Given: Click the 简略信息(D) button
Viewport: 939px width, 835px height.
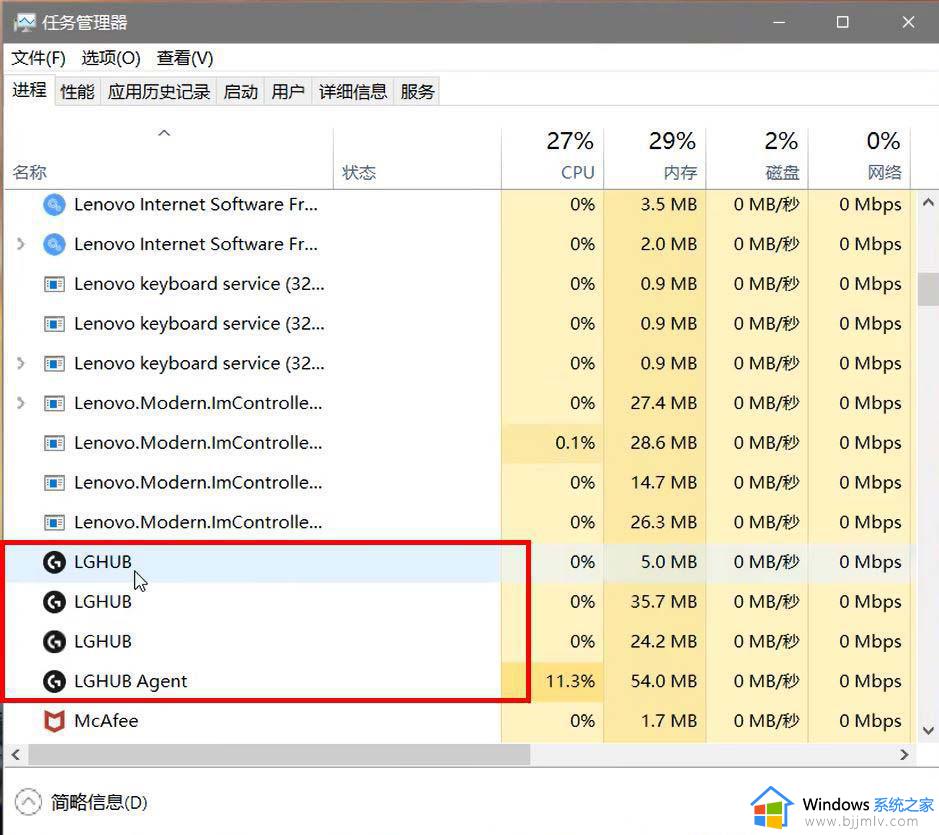Looking at the screenshot, I should [x=99, y=802].
